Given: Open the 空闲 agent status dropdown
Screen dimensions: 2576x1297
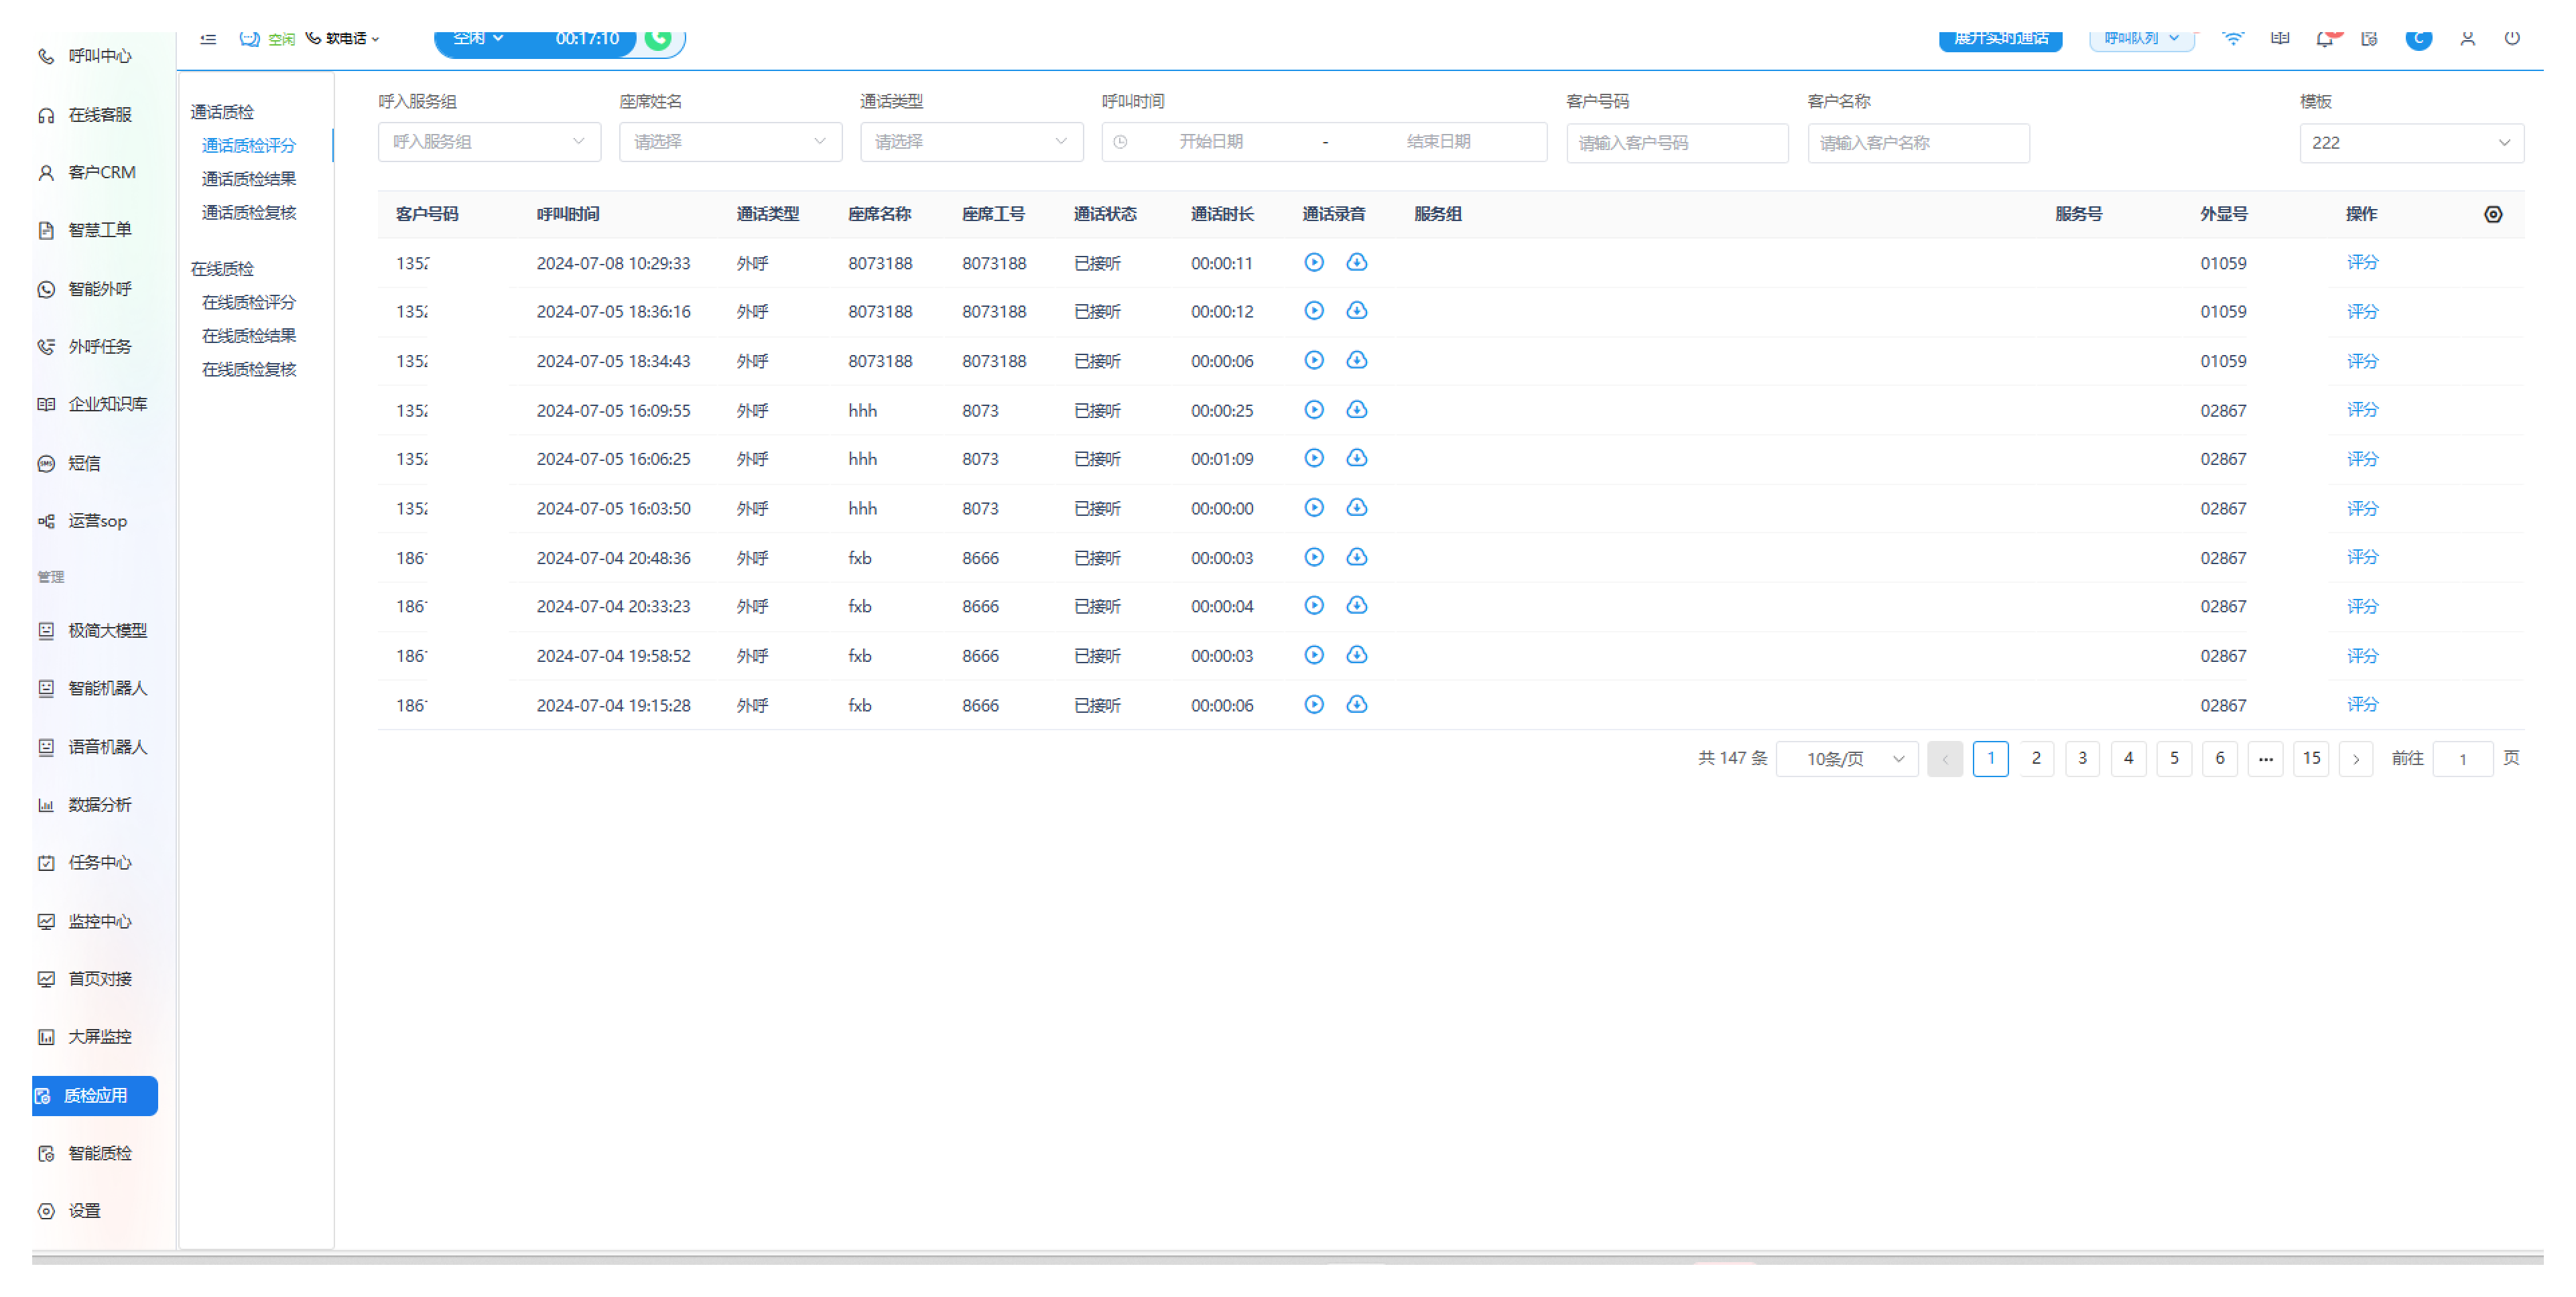Looking at the screenshot, I should pyautogui.click(x=478, y=38).
